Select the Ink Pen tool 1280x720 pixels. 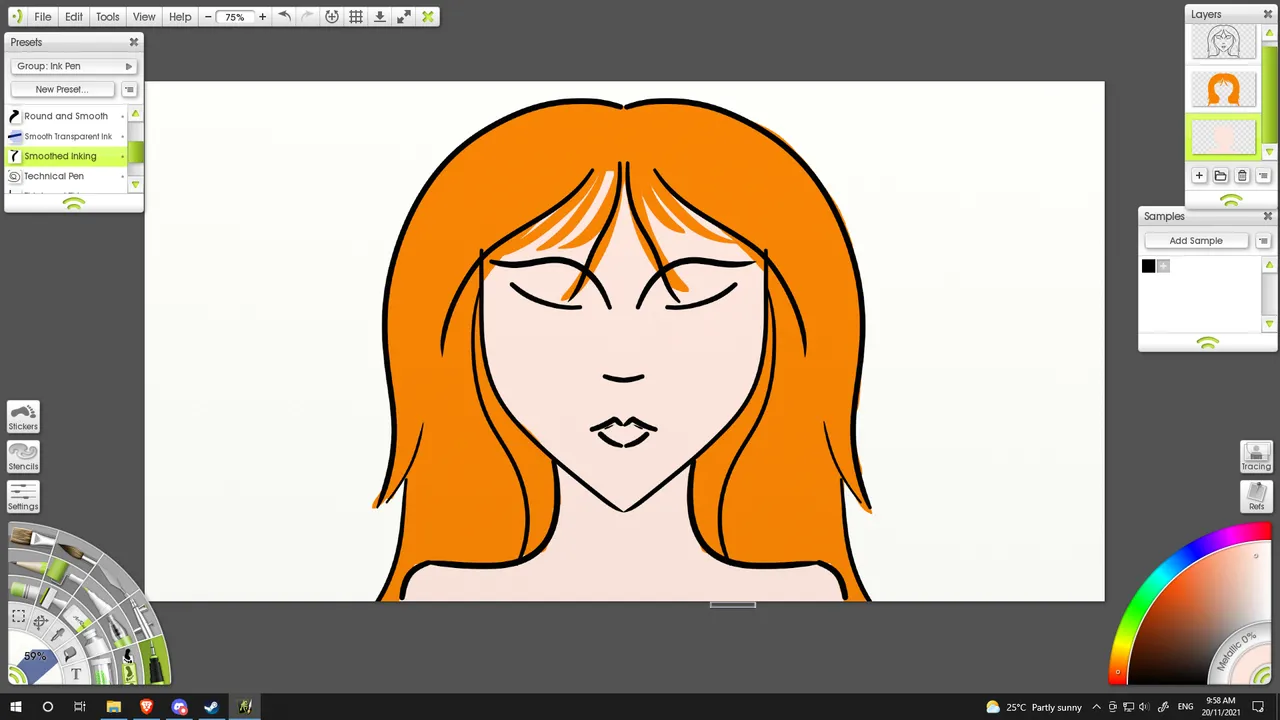pos(154,662)
